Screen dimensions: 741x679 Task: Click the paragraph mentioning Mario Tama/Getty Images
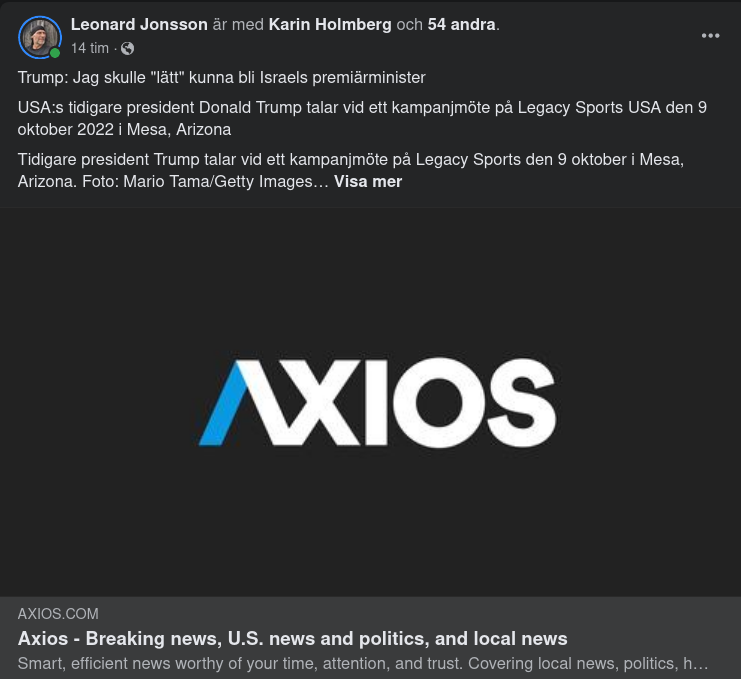pos(351,171)
